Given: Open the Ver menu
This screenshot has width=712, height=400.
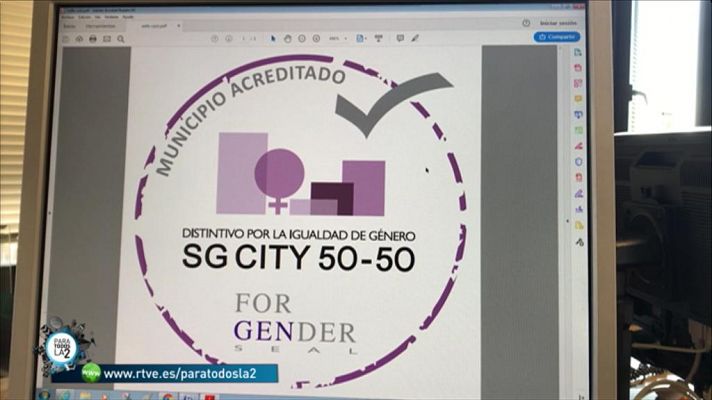Looking at the screenshot, I should point(98,17).
